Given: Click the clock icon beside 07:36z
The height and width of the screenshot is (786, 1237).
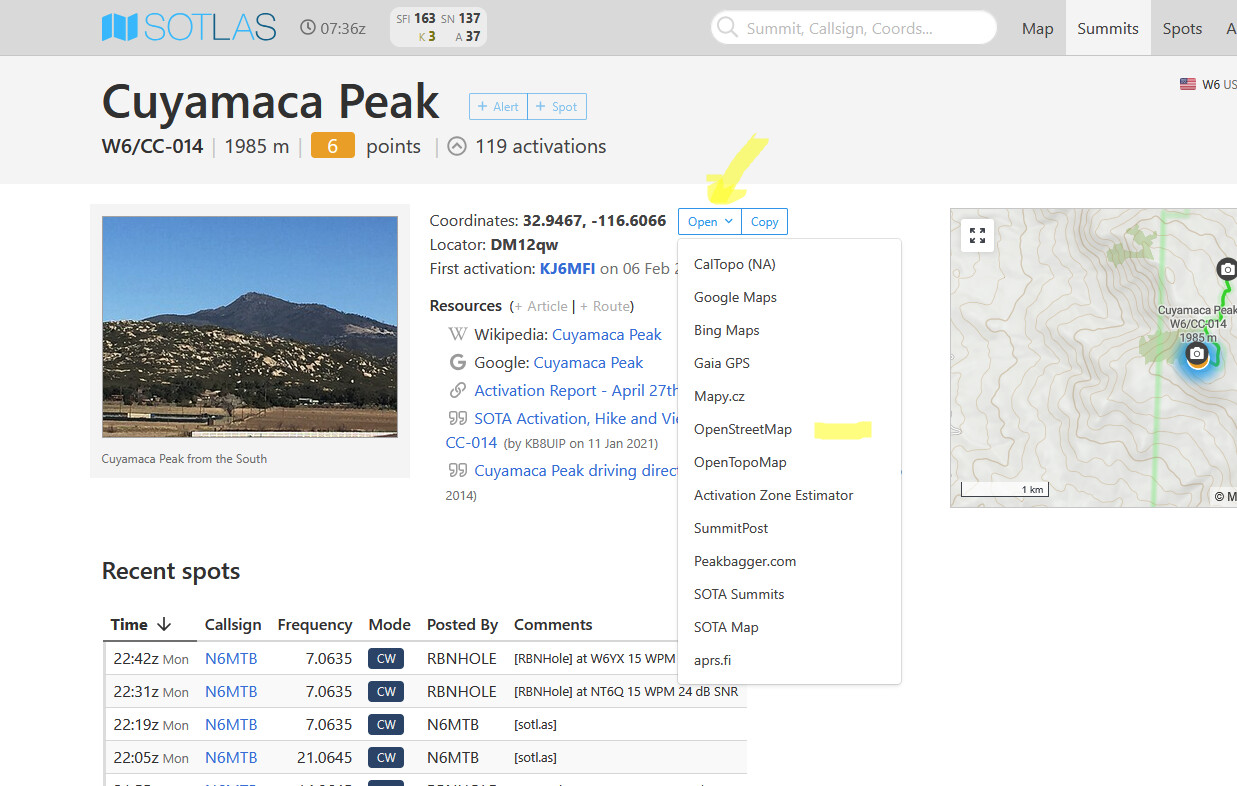Looking at the screenshot, I should pos(308,28).
